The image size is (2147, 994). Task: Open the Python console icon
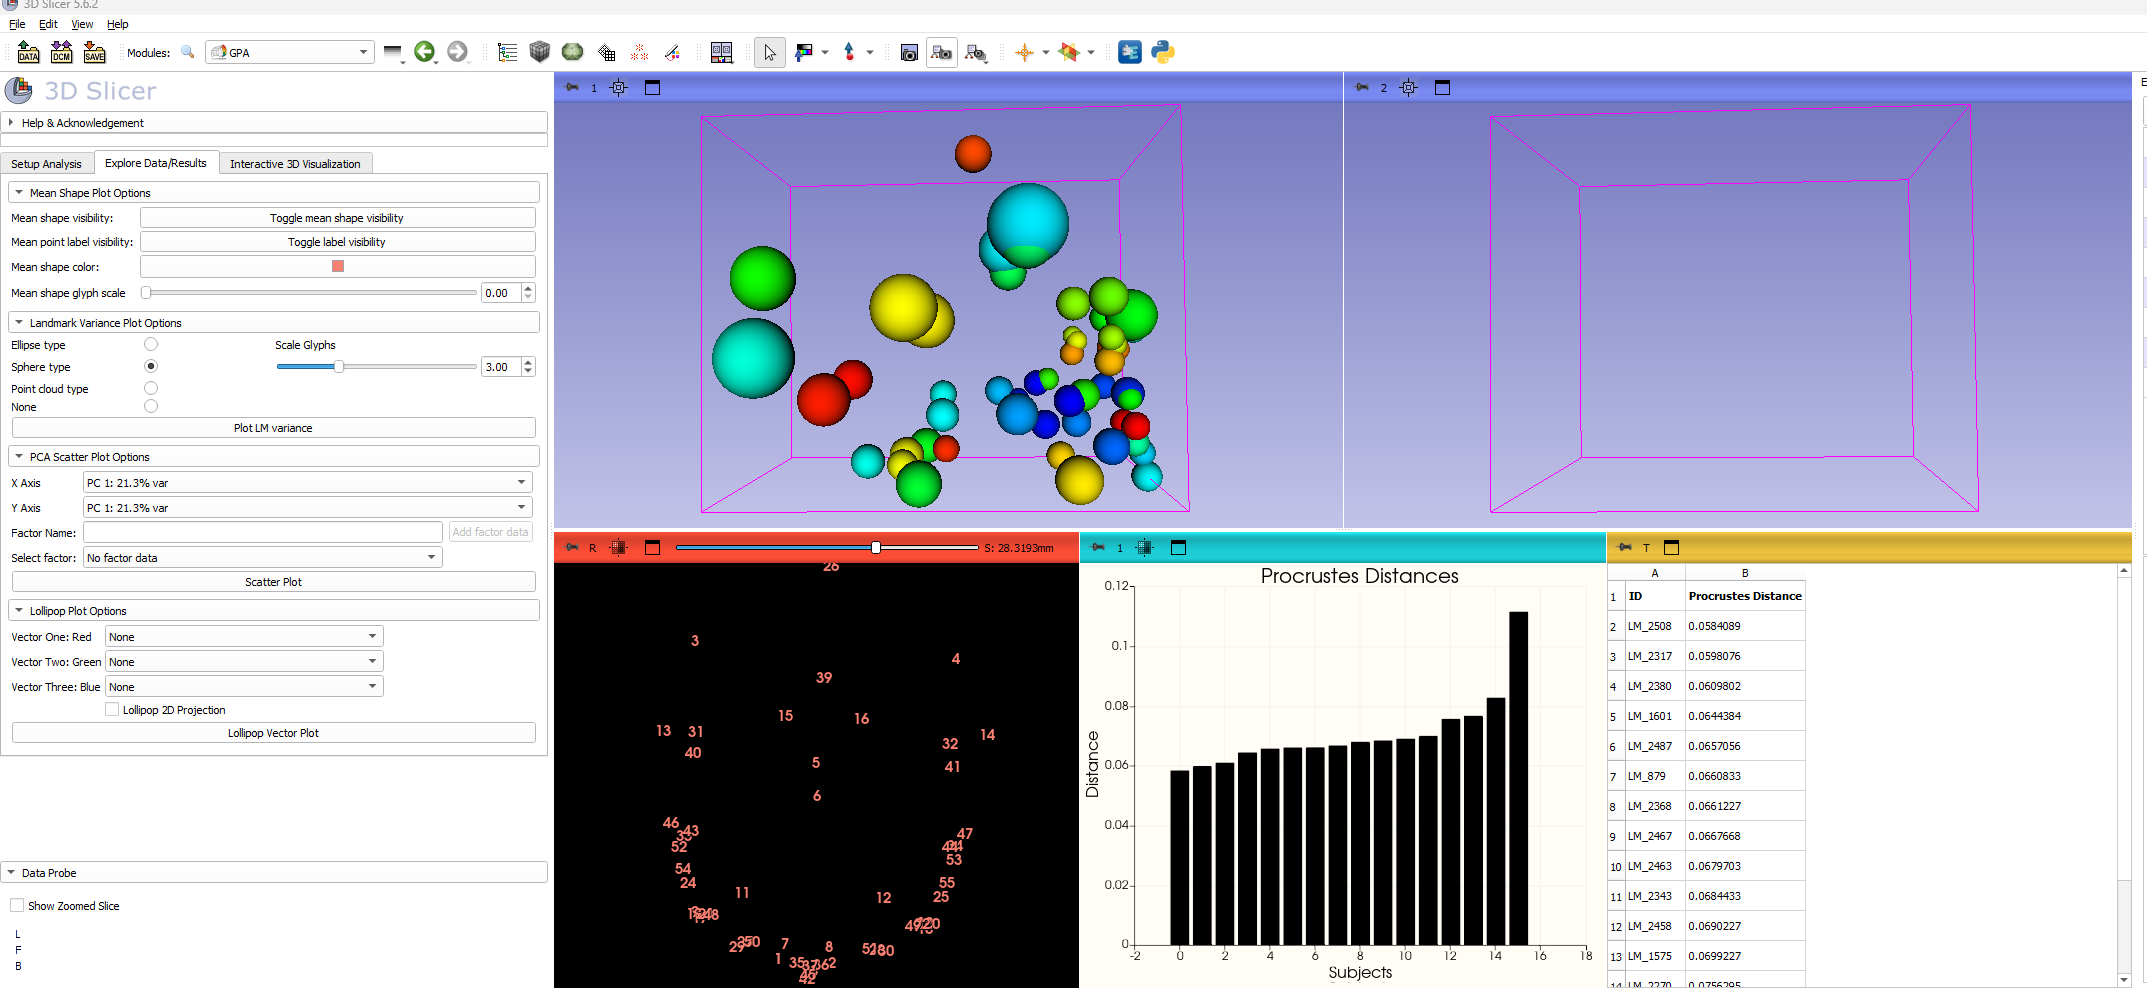coord(1162,52)
